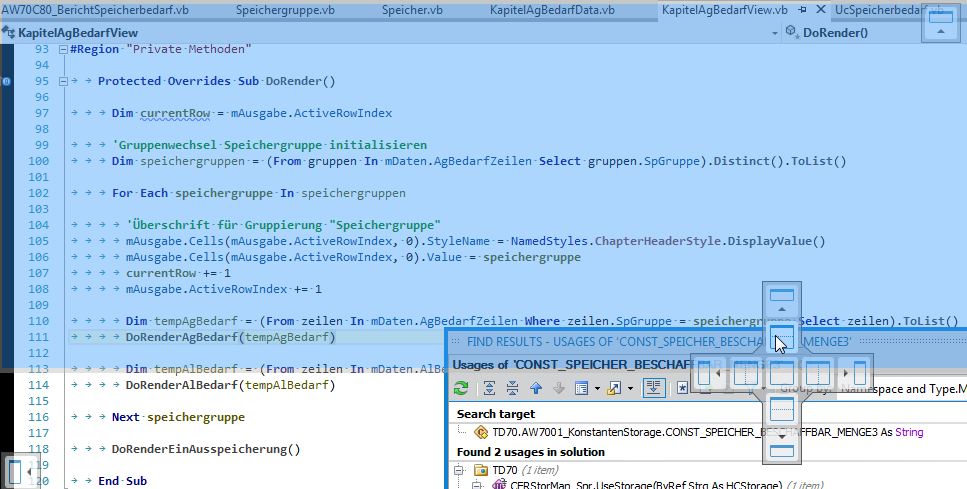Click the 'Gruppenwechsel Speichergruppe initialisieren' comment
Screen dimensions: 967x489
[269, 145]
